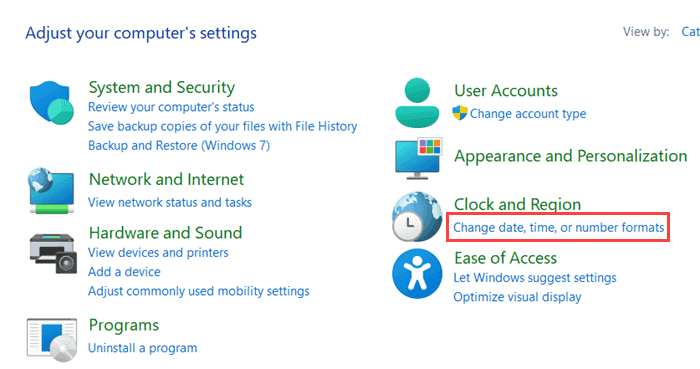Click the Programs disc icon
The image size is (700, 369).
[x=52, y=340]
